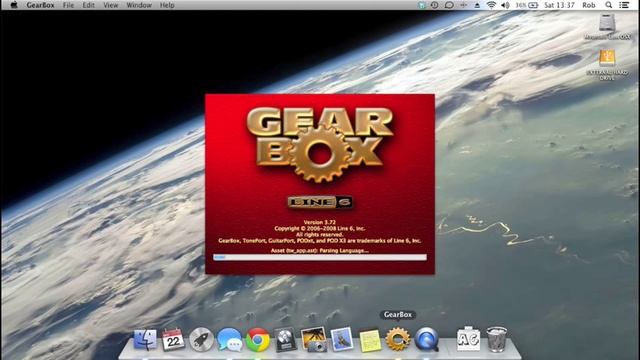The height and width of the screenshot is (360, 640).
Task: Click the Wi-Fi status icon
Action: pos(491,5)
